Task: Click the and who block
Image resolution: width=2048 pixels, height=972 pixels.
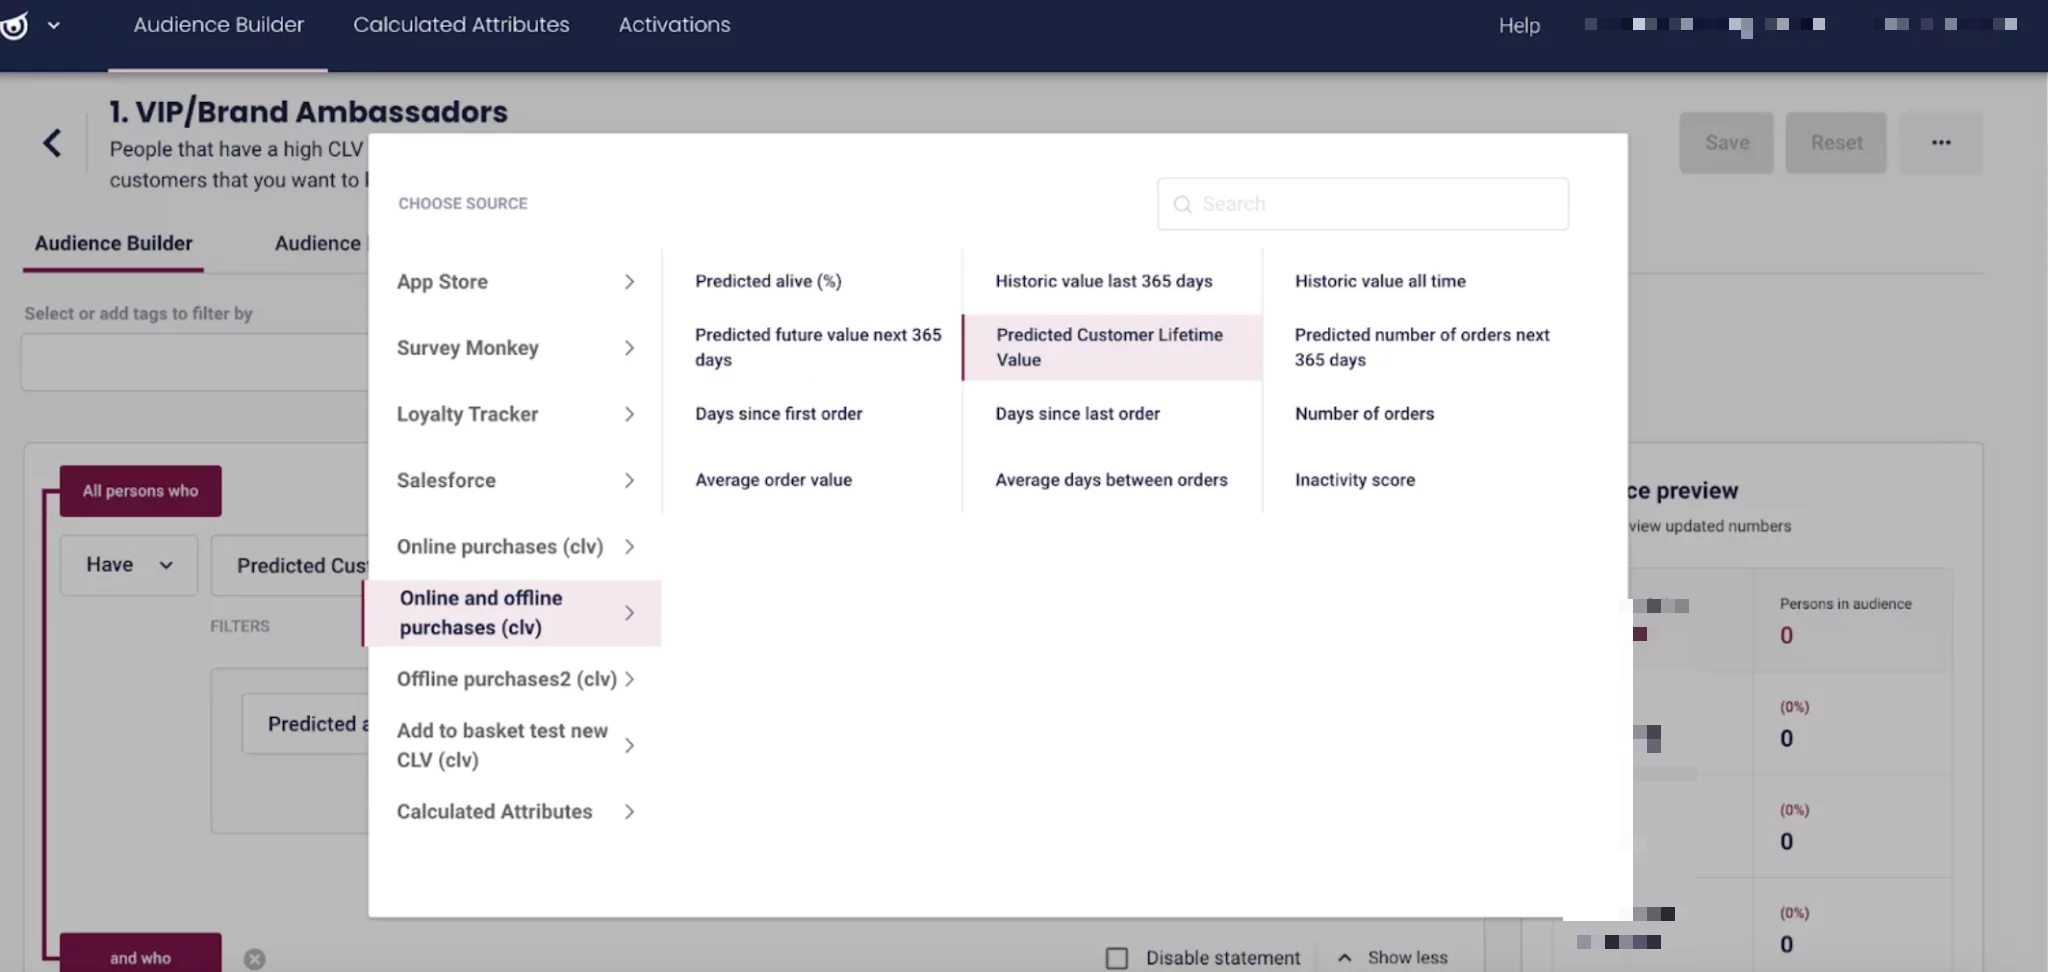Action: 140,955
